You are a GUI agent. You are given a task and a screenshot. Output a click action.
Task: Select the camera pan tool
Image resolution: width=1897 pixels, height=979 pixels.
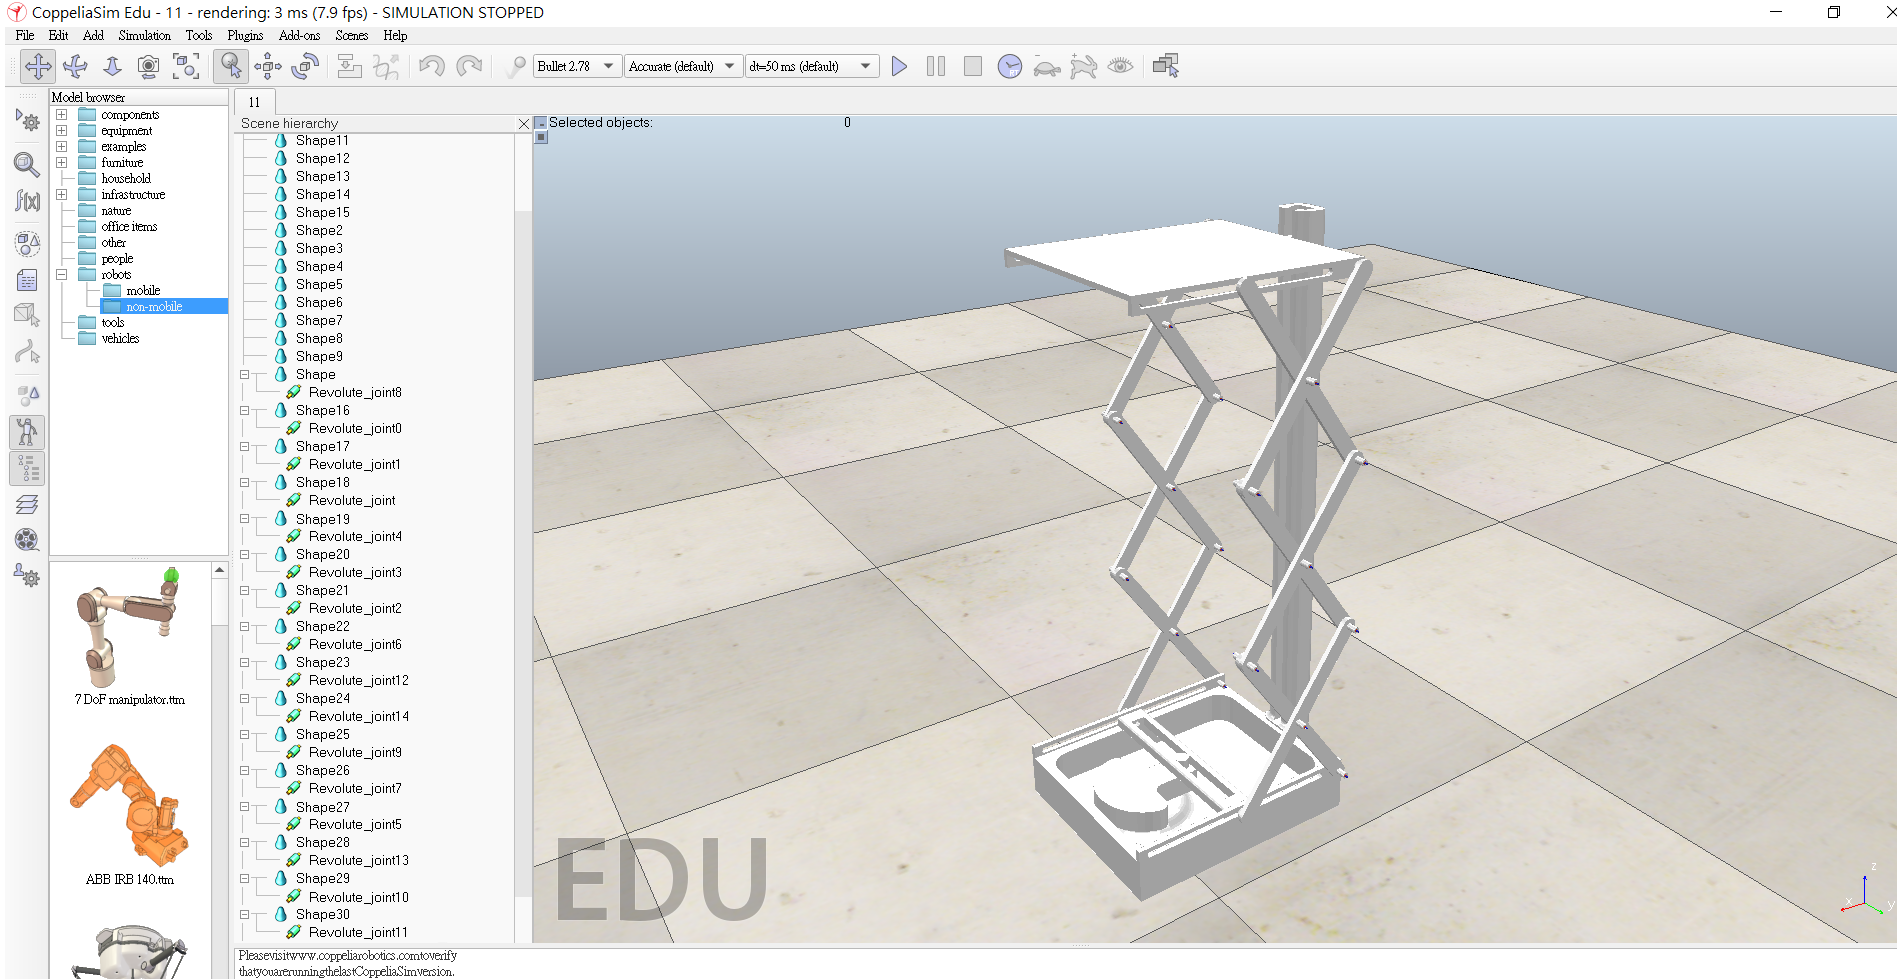click(38, 66)
